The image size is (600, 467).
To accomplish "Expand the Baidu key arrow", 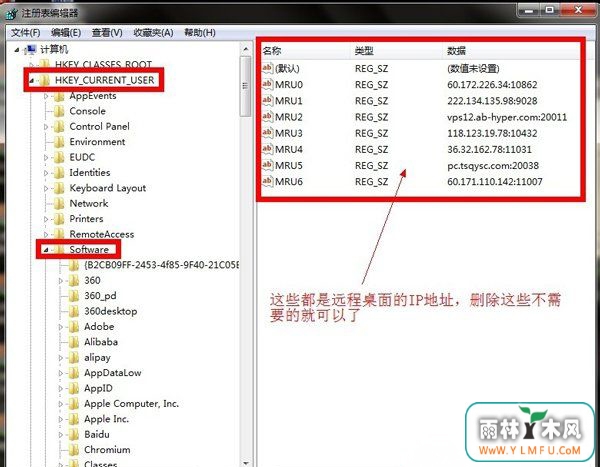I will (x=61, y=435).
